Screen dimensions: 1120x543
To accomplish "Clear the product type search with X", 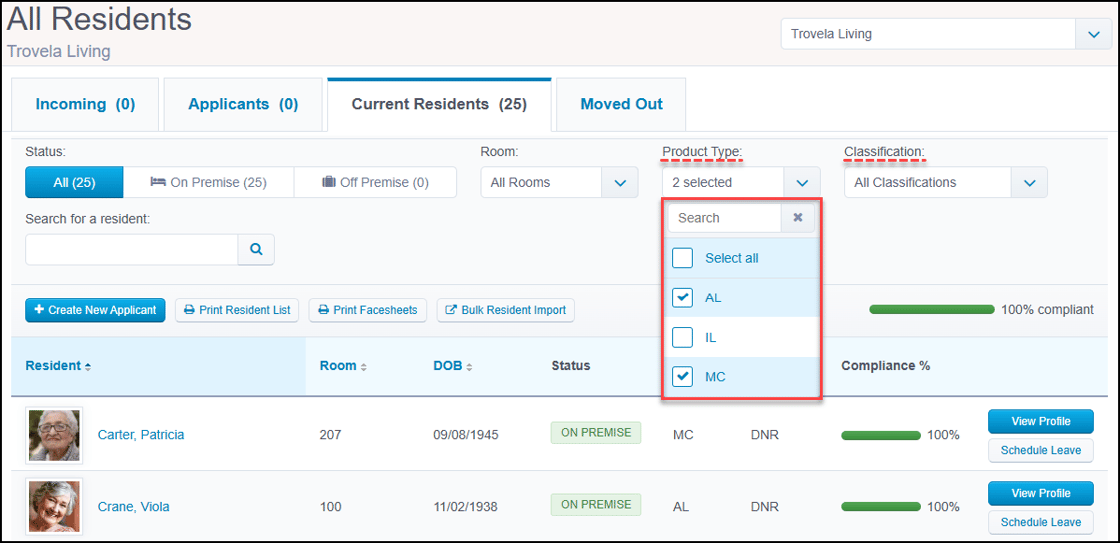I will [798, 218].
